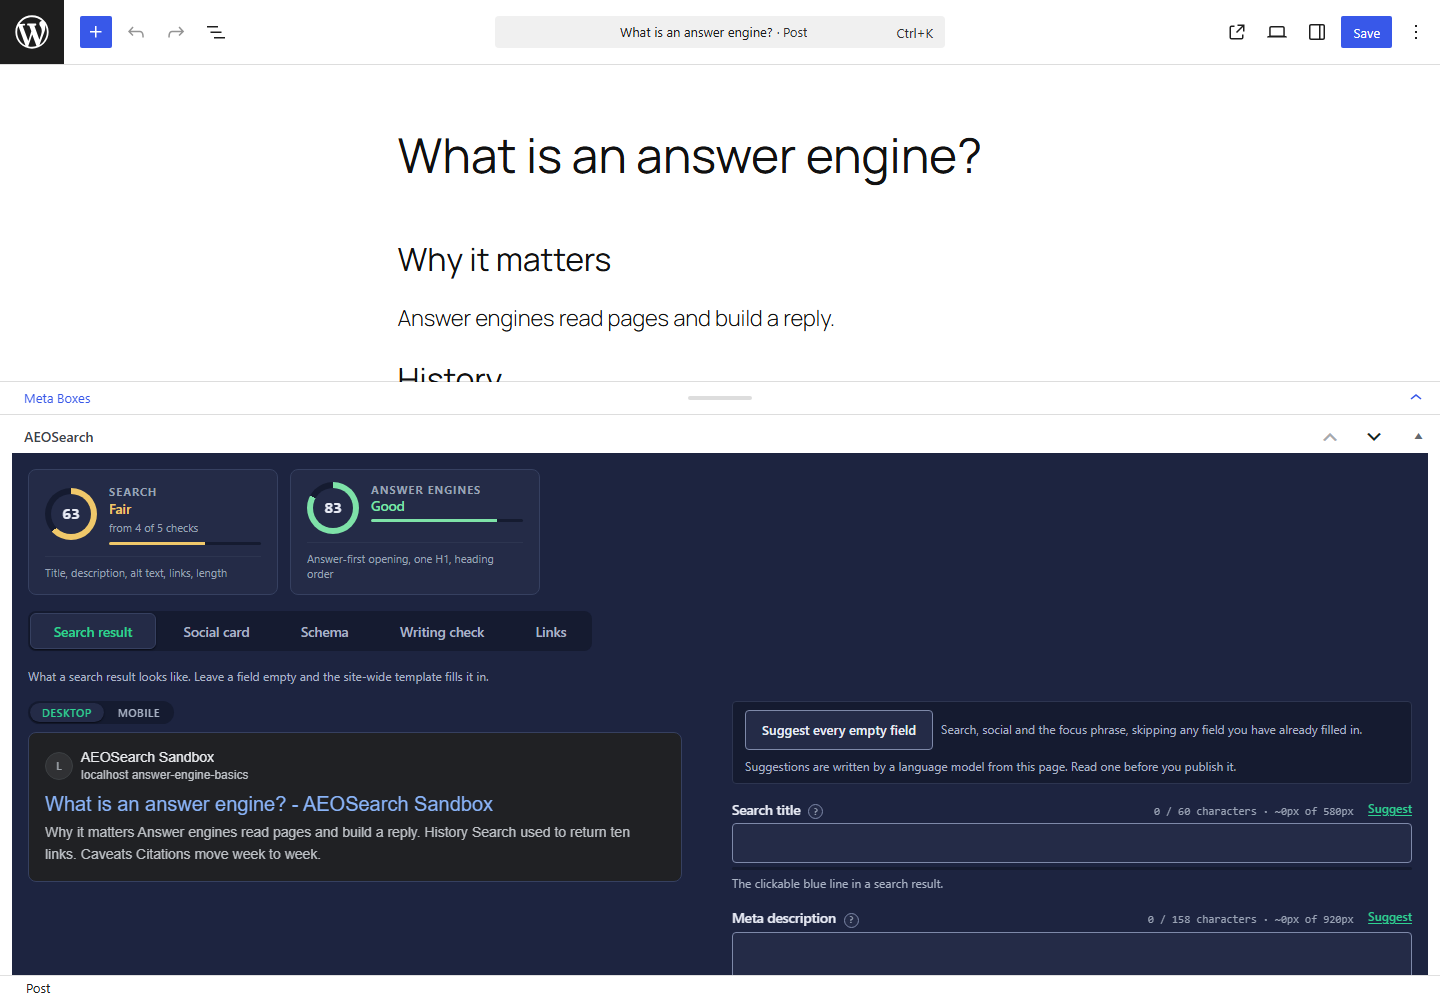
Task: Focus the Search title input field
Action: [x=1072, y=843]
